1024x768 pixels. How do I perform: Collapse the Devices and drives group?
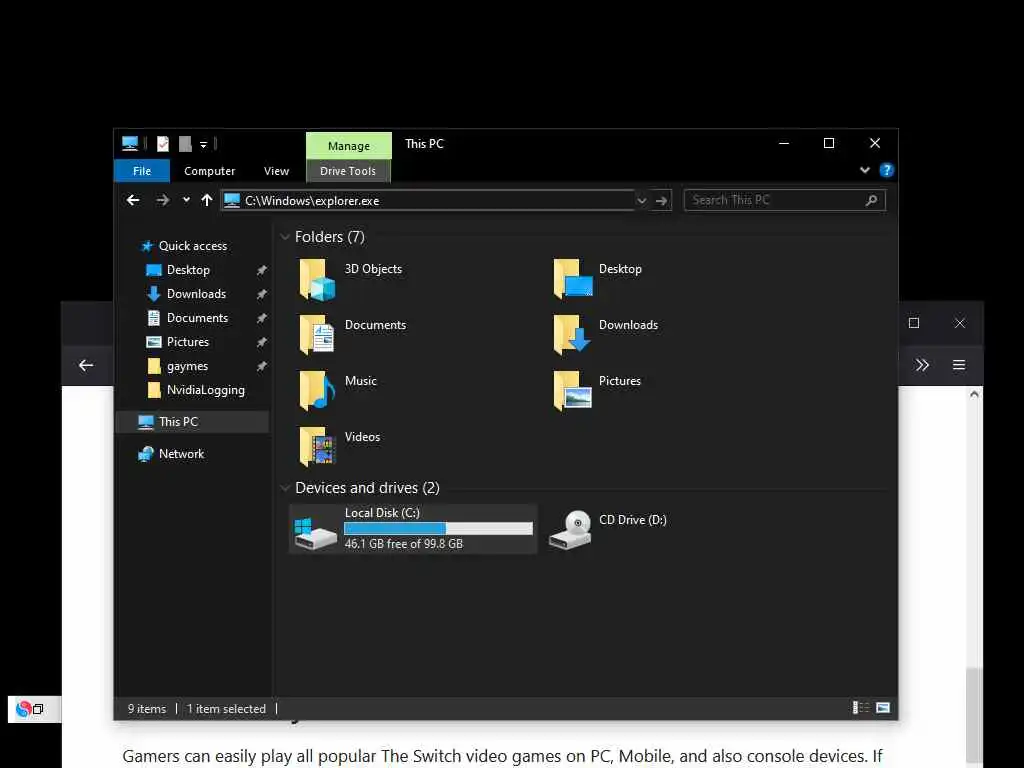point(285,488)
